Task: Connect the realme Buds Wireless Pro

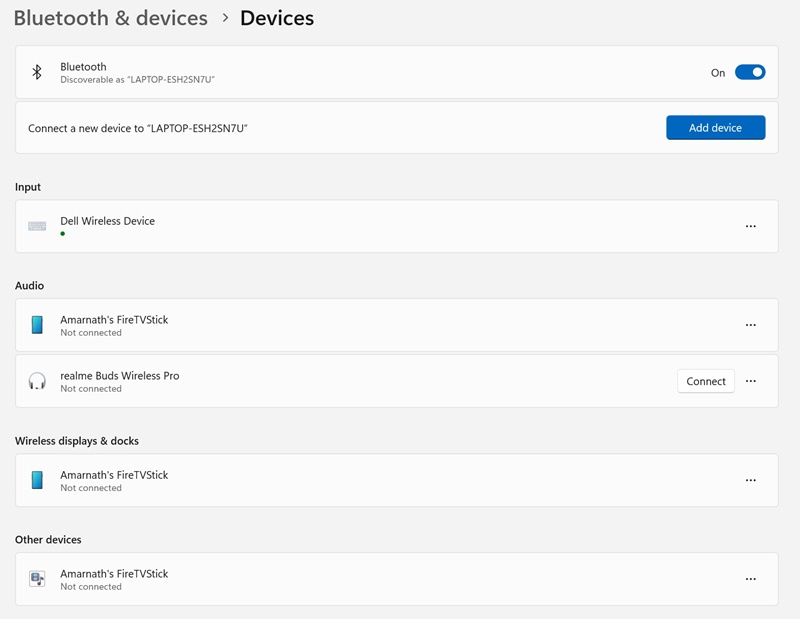Action: pos(705,381)
